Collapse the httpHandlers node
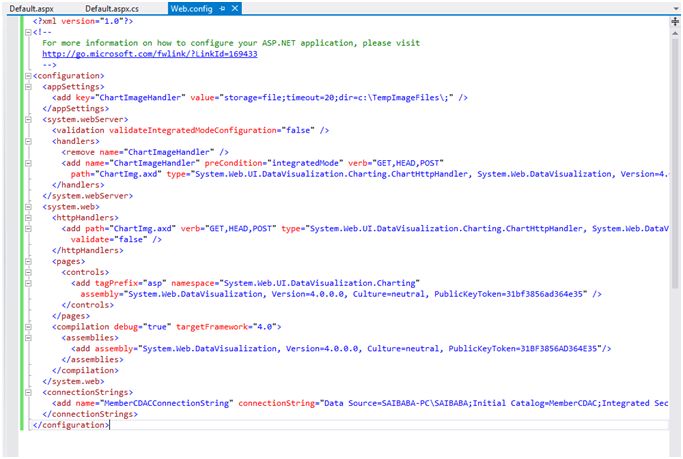The width and height of the screenshot is (683, 459). point(28,218)
